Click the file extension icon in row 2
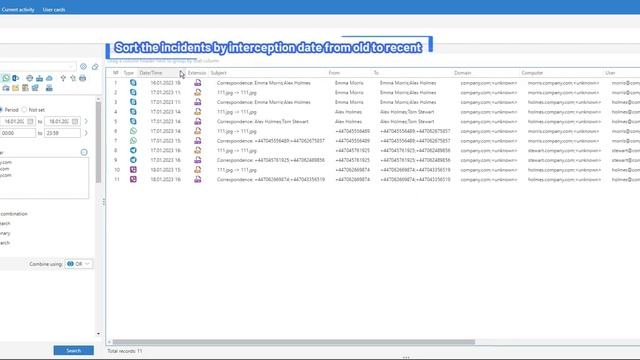Viewport: 640px width, 360px height. point(198,92)
